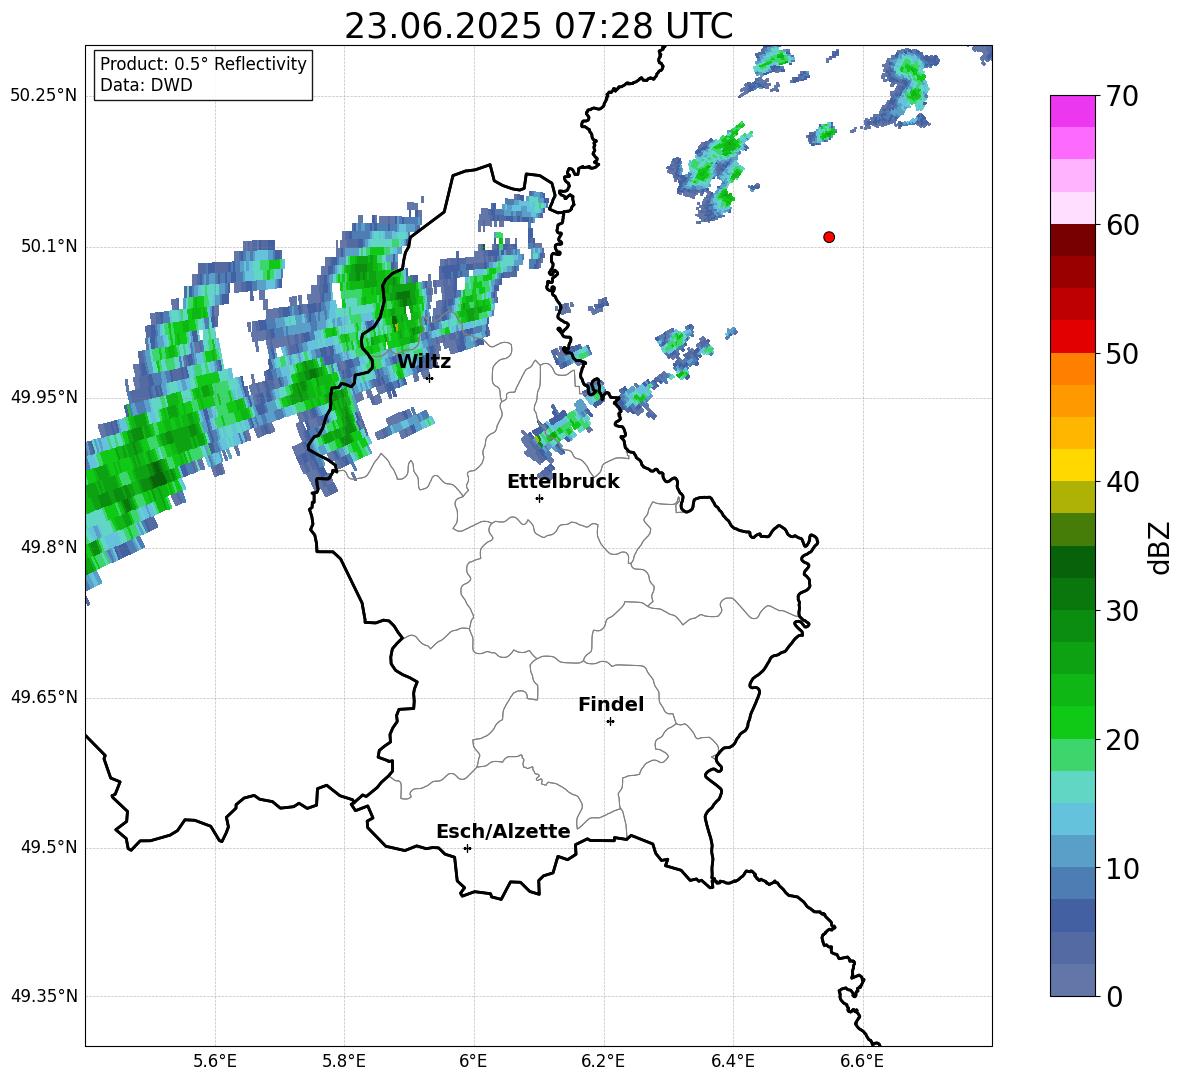Click the dBZ colorbar label
Viewport: 1184px width, 1081px height.
pos(1159,547)
